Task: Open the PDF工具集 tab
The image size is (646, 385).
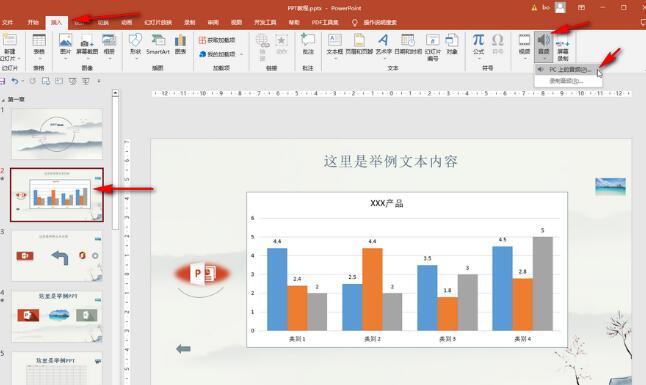Action: (x=325, y=23)
